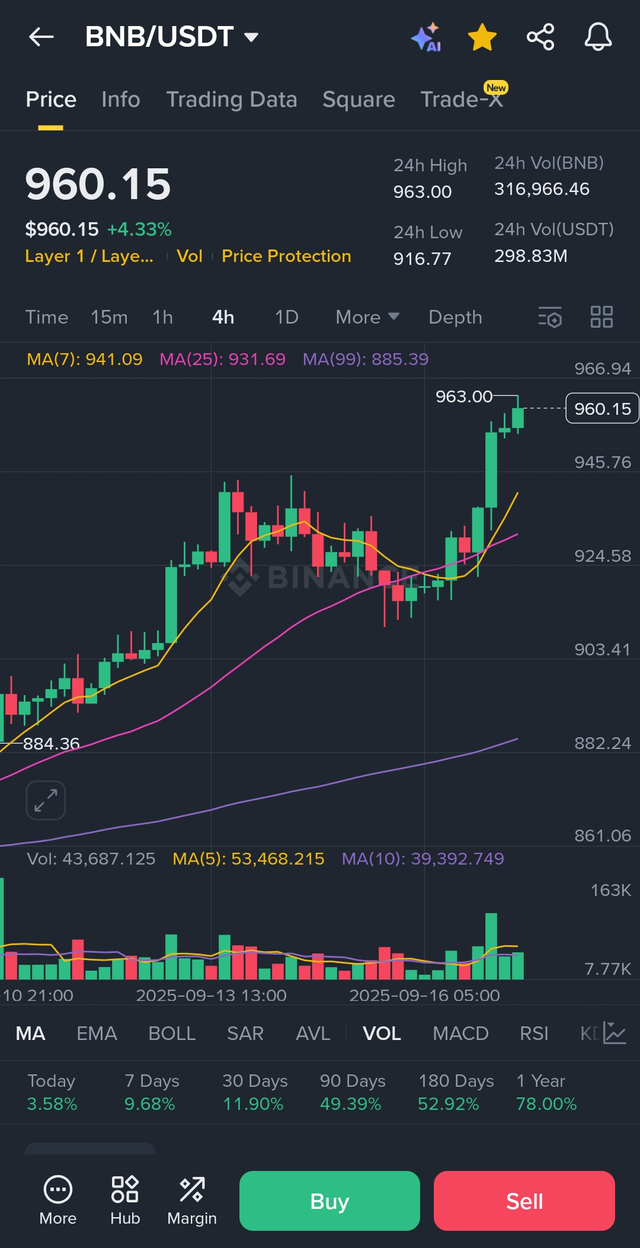The width and height of the screenshot is (640, 1248).
Task: Tap the 963.00 high marker on chart
Action: [464, 397]
